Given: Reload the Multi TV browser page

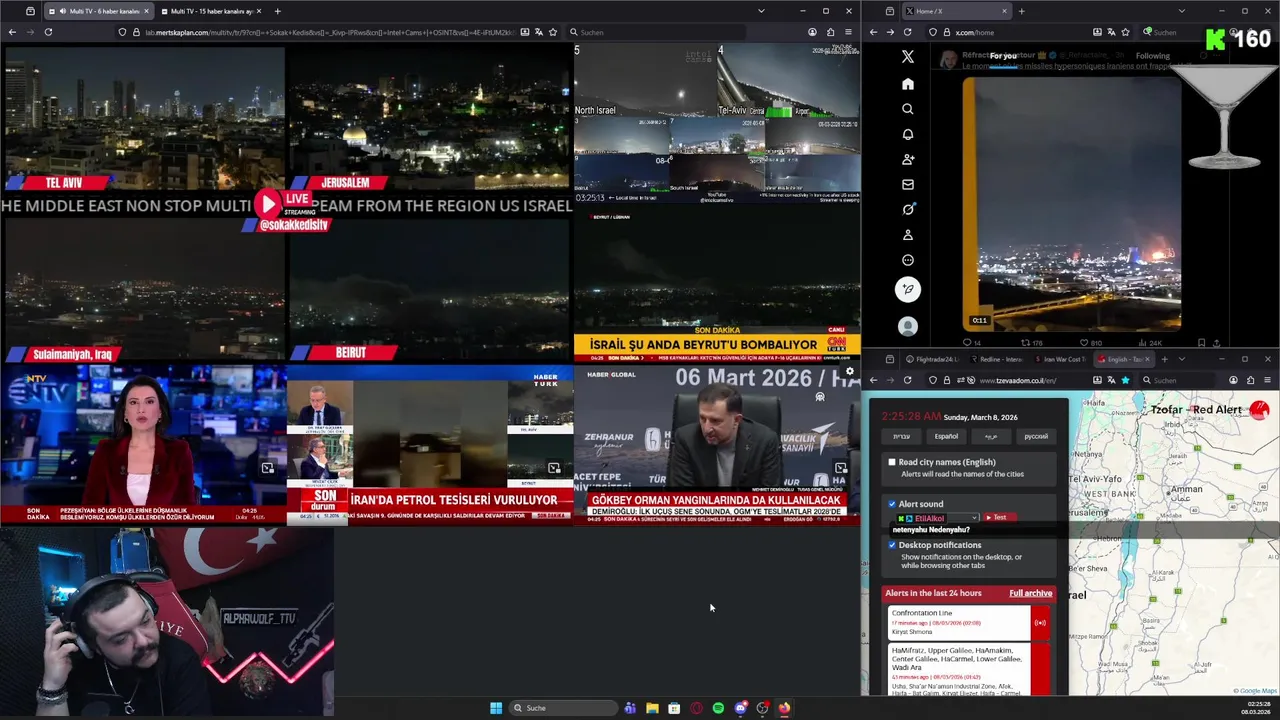Looking at the screenshot, I should pos(48,32).
